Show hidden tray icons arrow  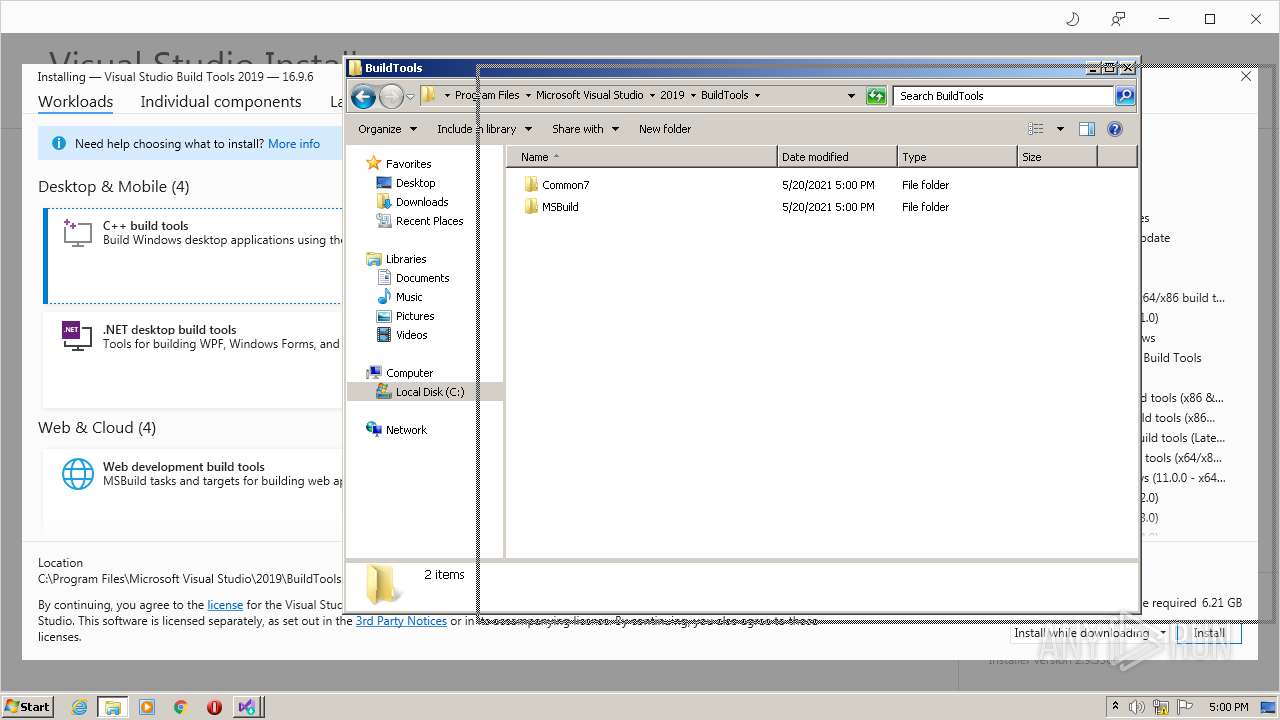[1116, 706]
